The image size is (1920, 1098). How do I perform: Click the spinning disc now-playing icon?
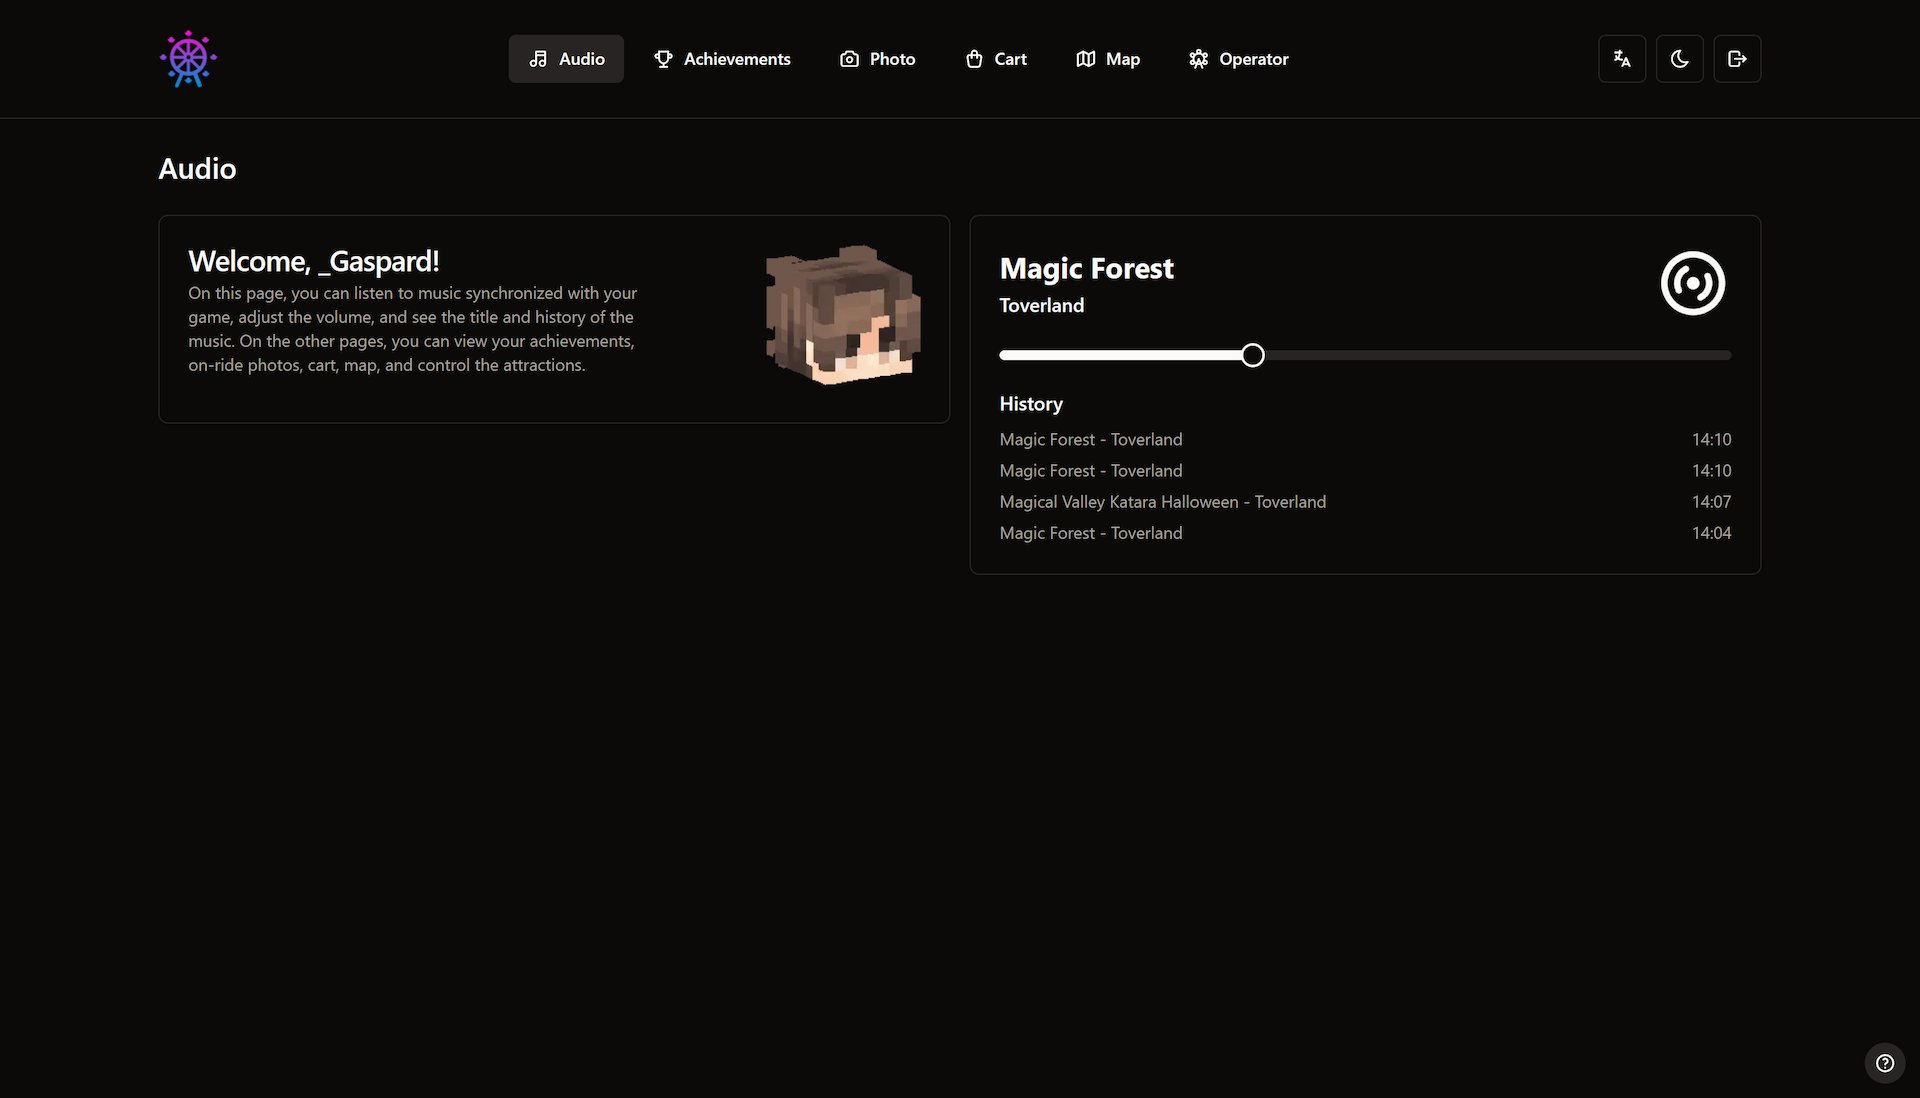pyautogui.click(x=1693, y=283)
